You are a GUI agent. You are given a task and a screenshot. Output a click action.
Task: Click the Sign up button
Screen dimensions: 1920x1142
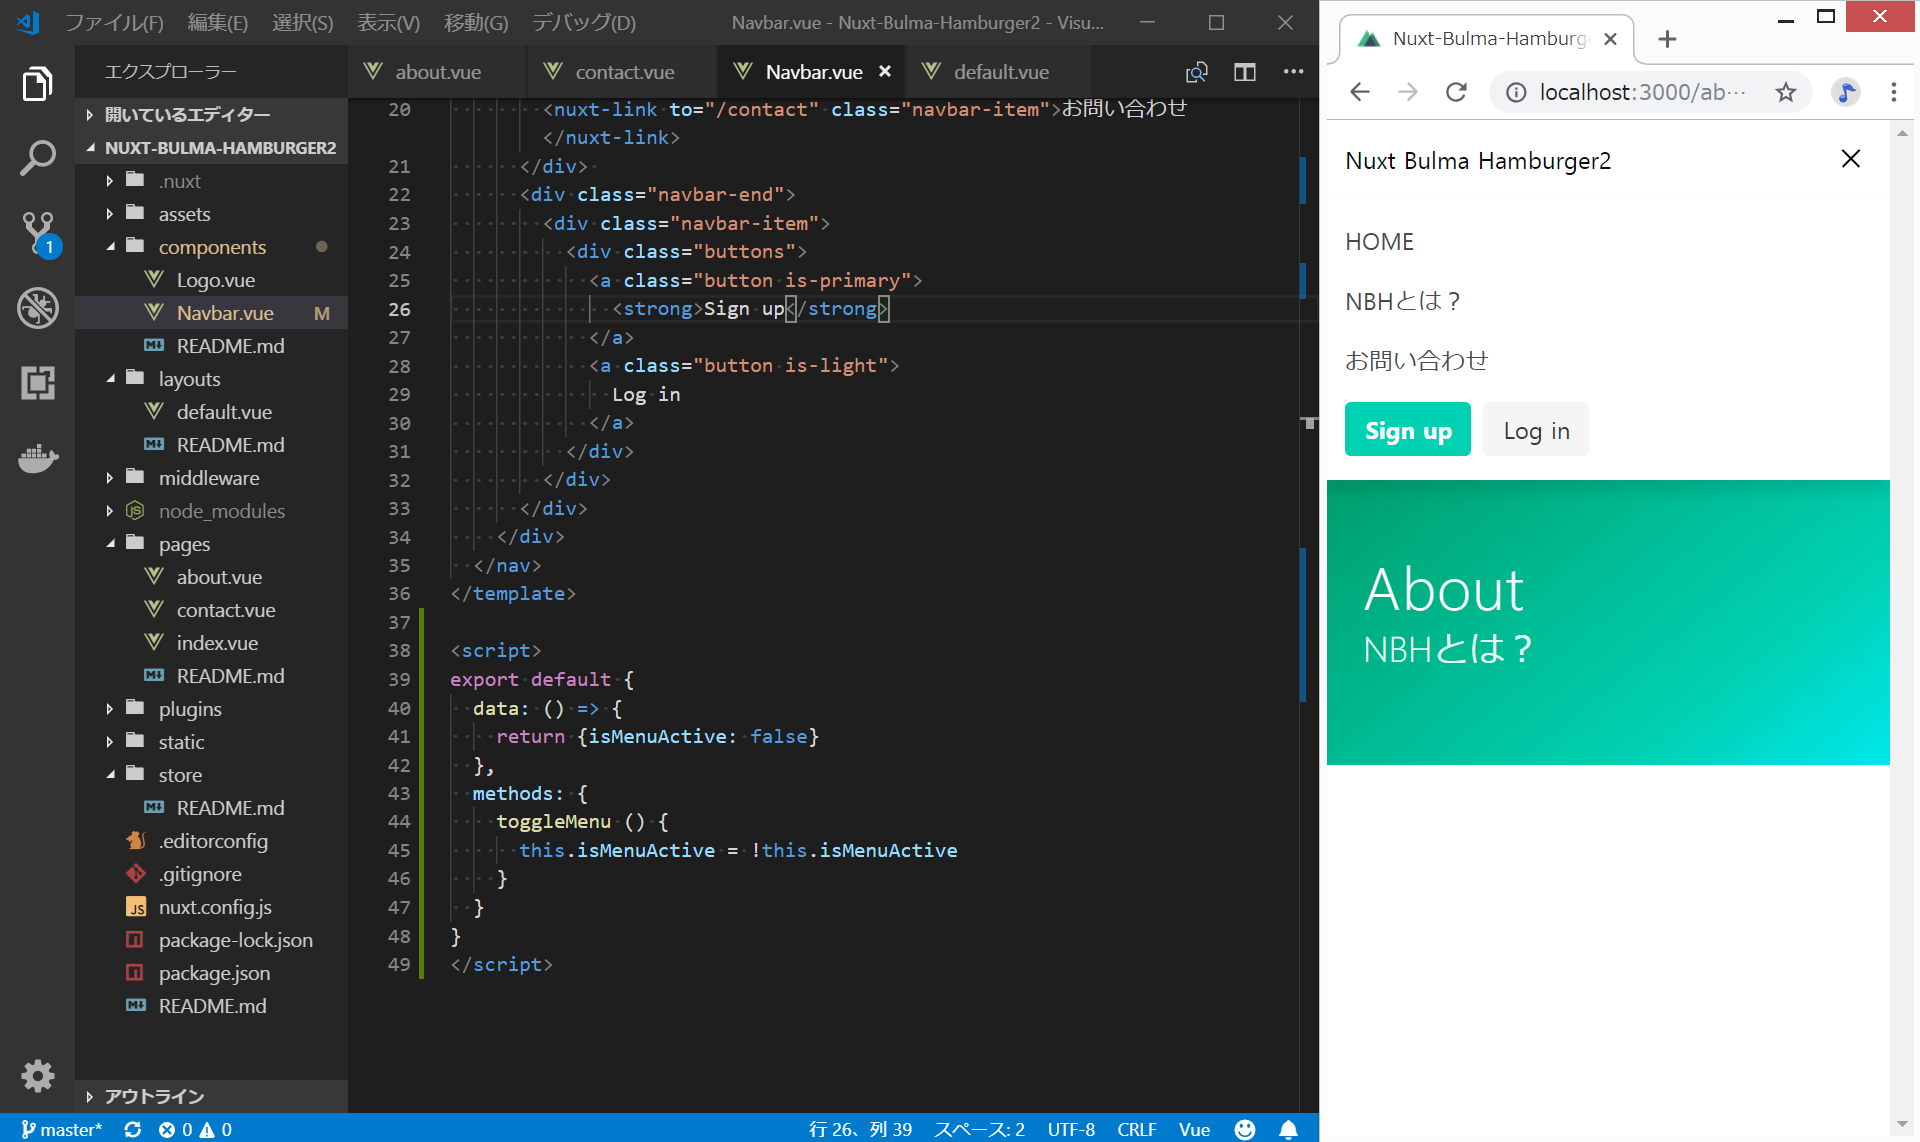(1407, 430)
